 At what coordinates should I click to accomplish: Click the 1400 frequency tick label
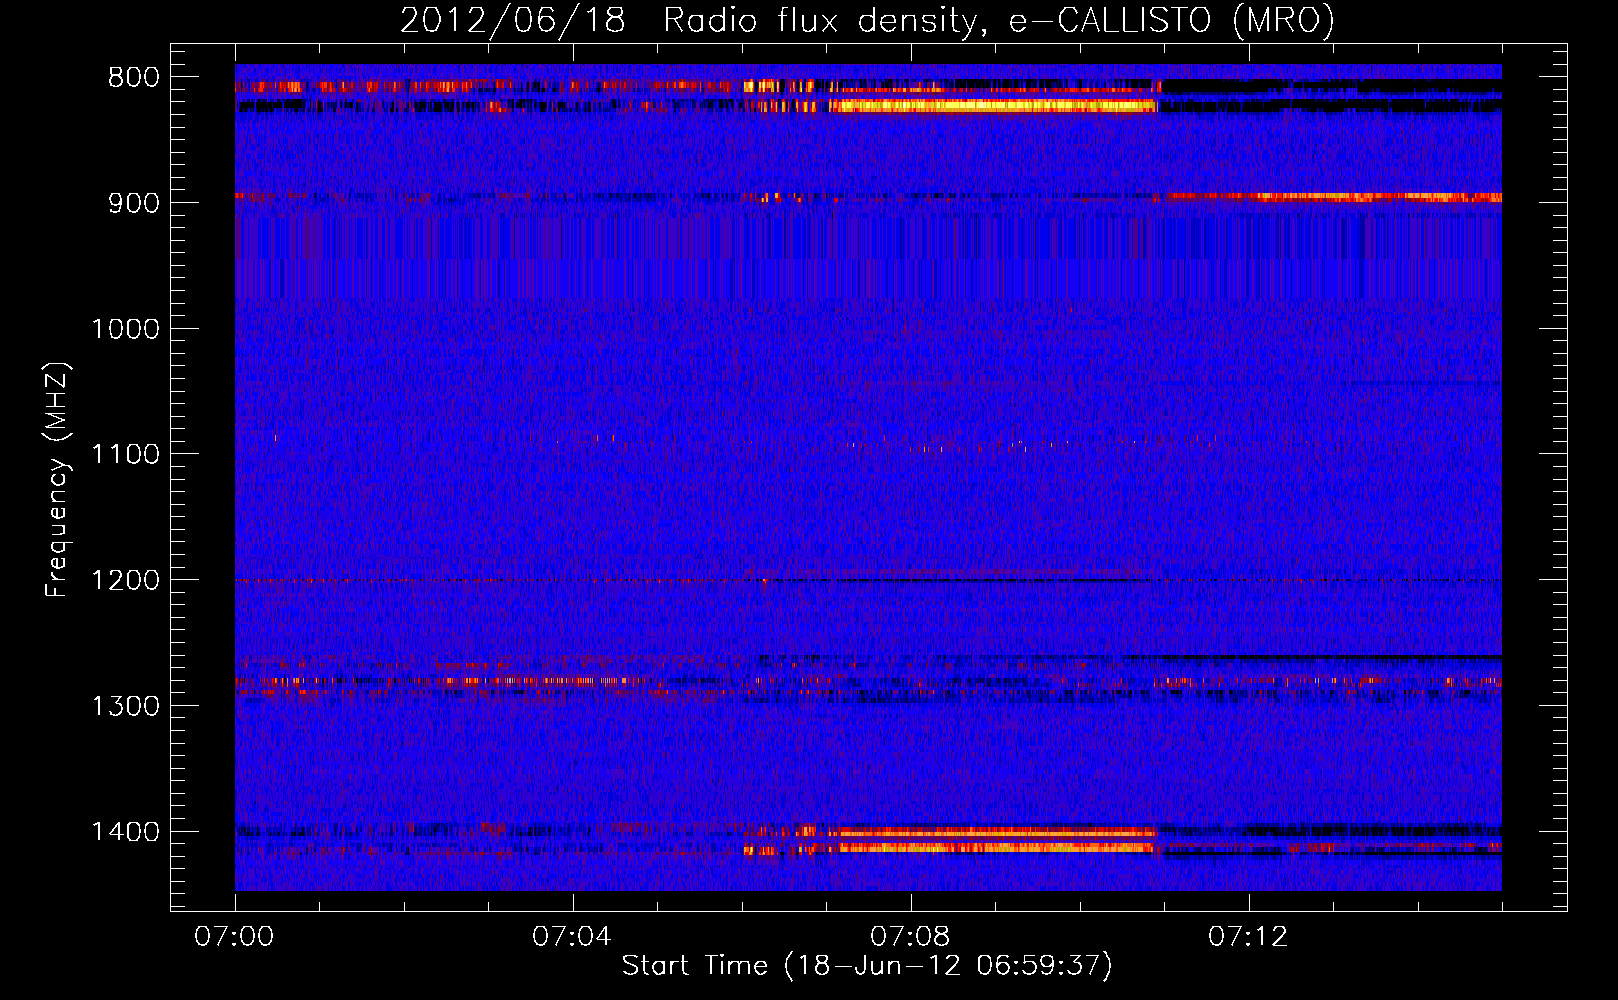click(x=125, y=832)
